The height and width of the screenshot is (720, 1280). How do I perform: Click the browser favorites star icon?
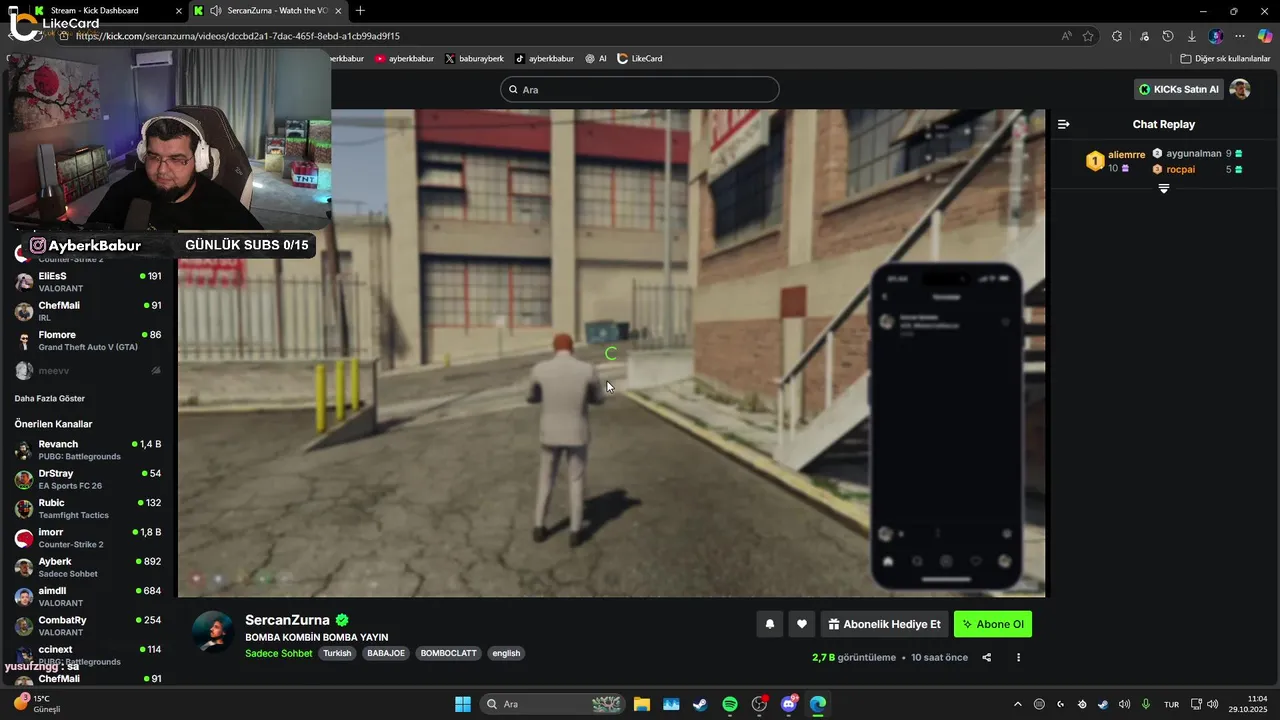point(1088,36)
